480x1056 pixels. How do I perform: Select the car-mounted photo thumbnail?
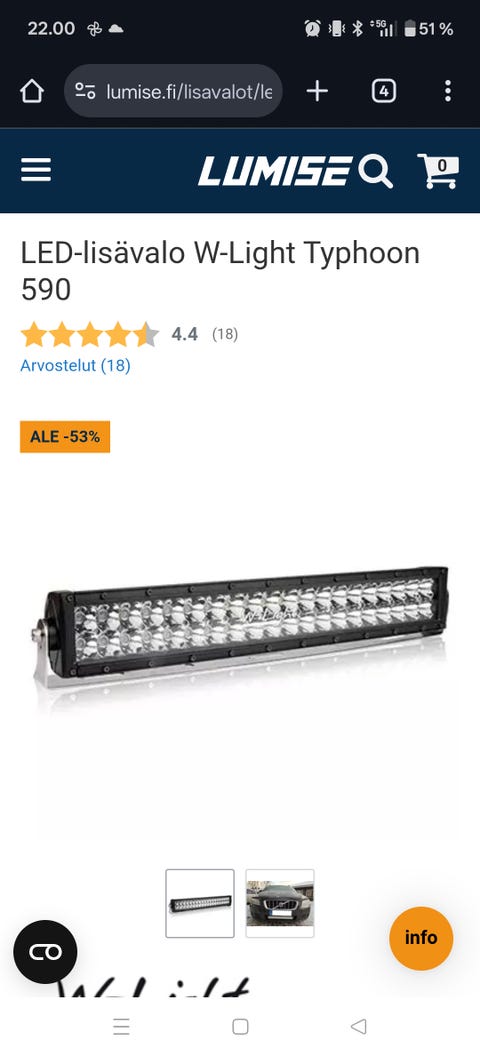pyautogui.click(x=280, y=903)
